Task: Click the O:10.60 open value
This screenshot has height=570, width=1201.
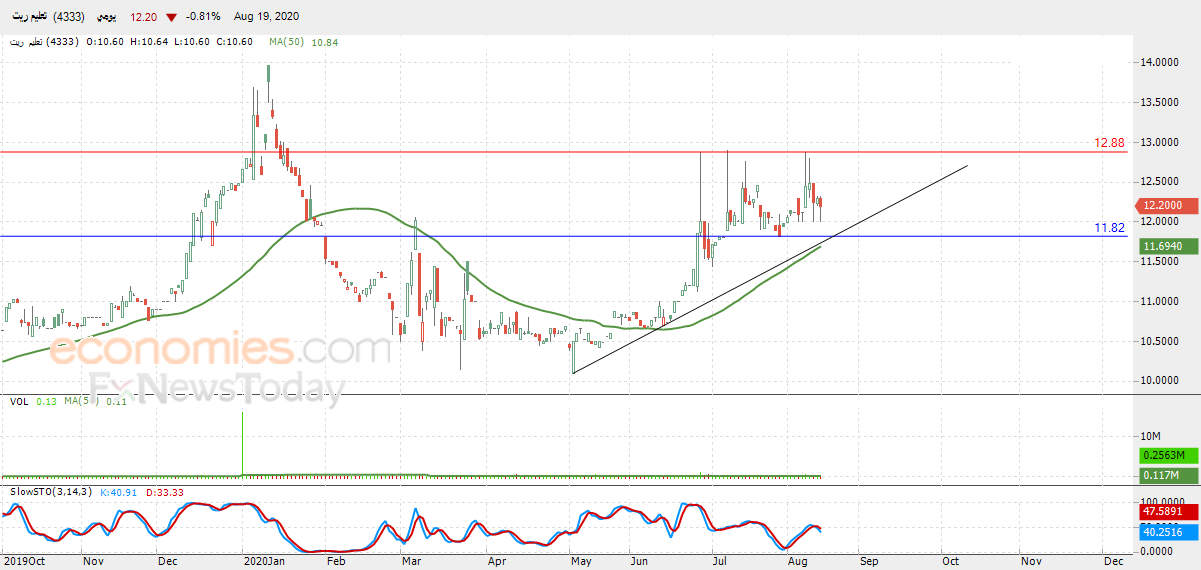Action: click(x=105, y=42)
